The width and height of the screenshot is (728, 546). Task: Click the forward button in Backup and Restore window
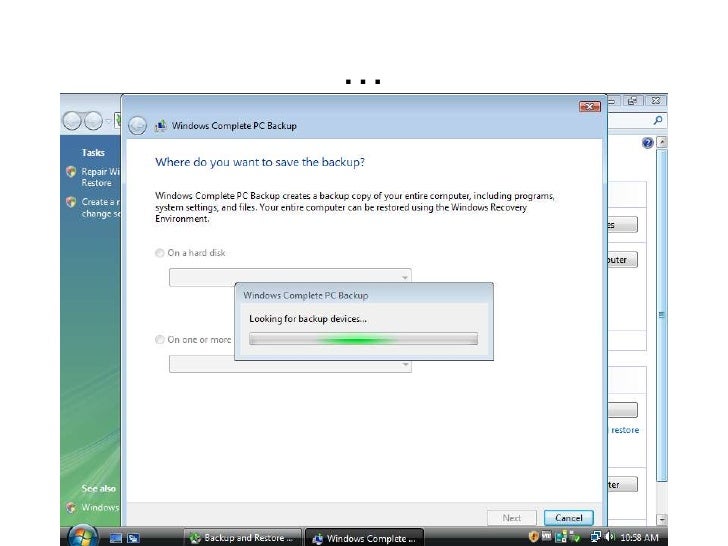point(93,121)
